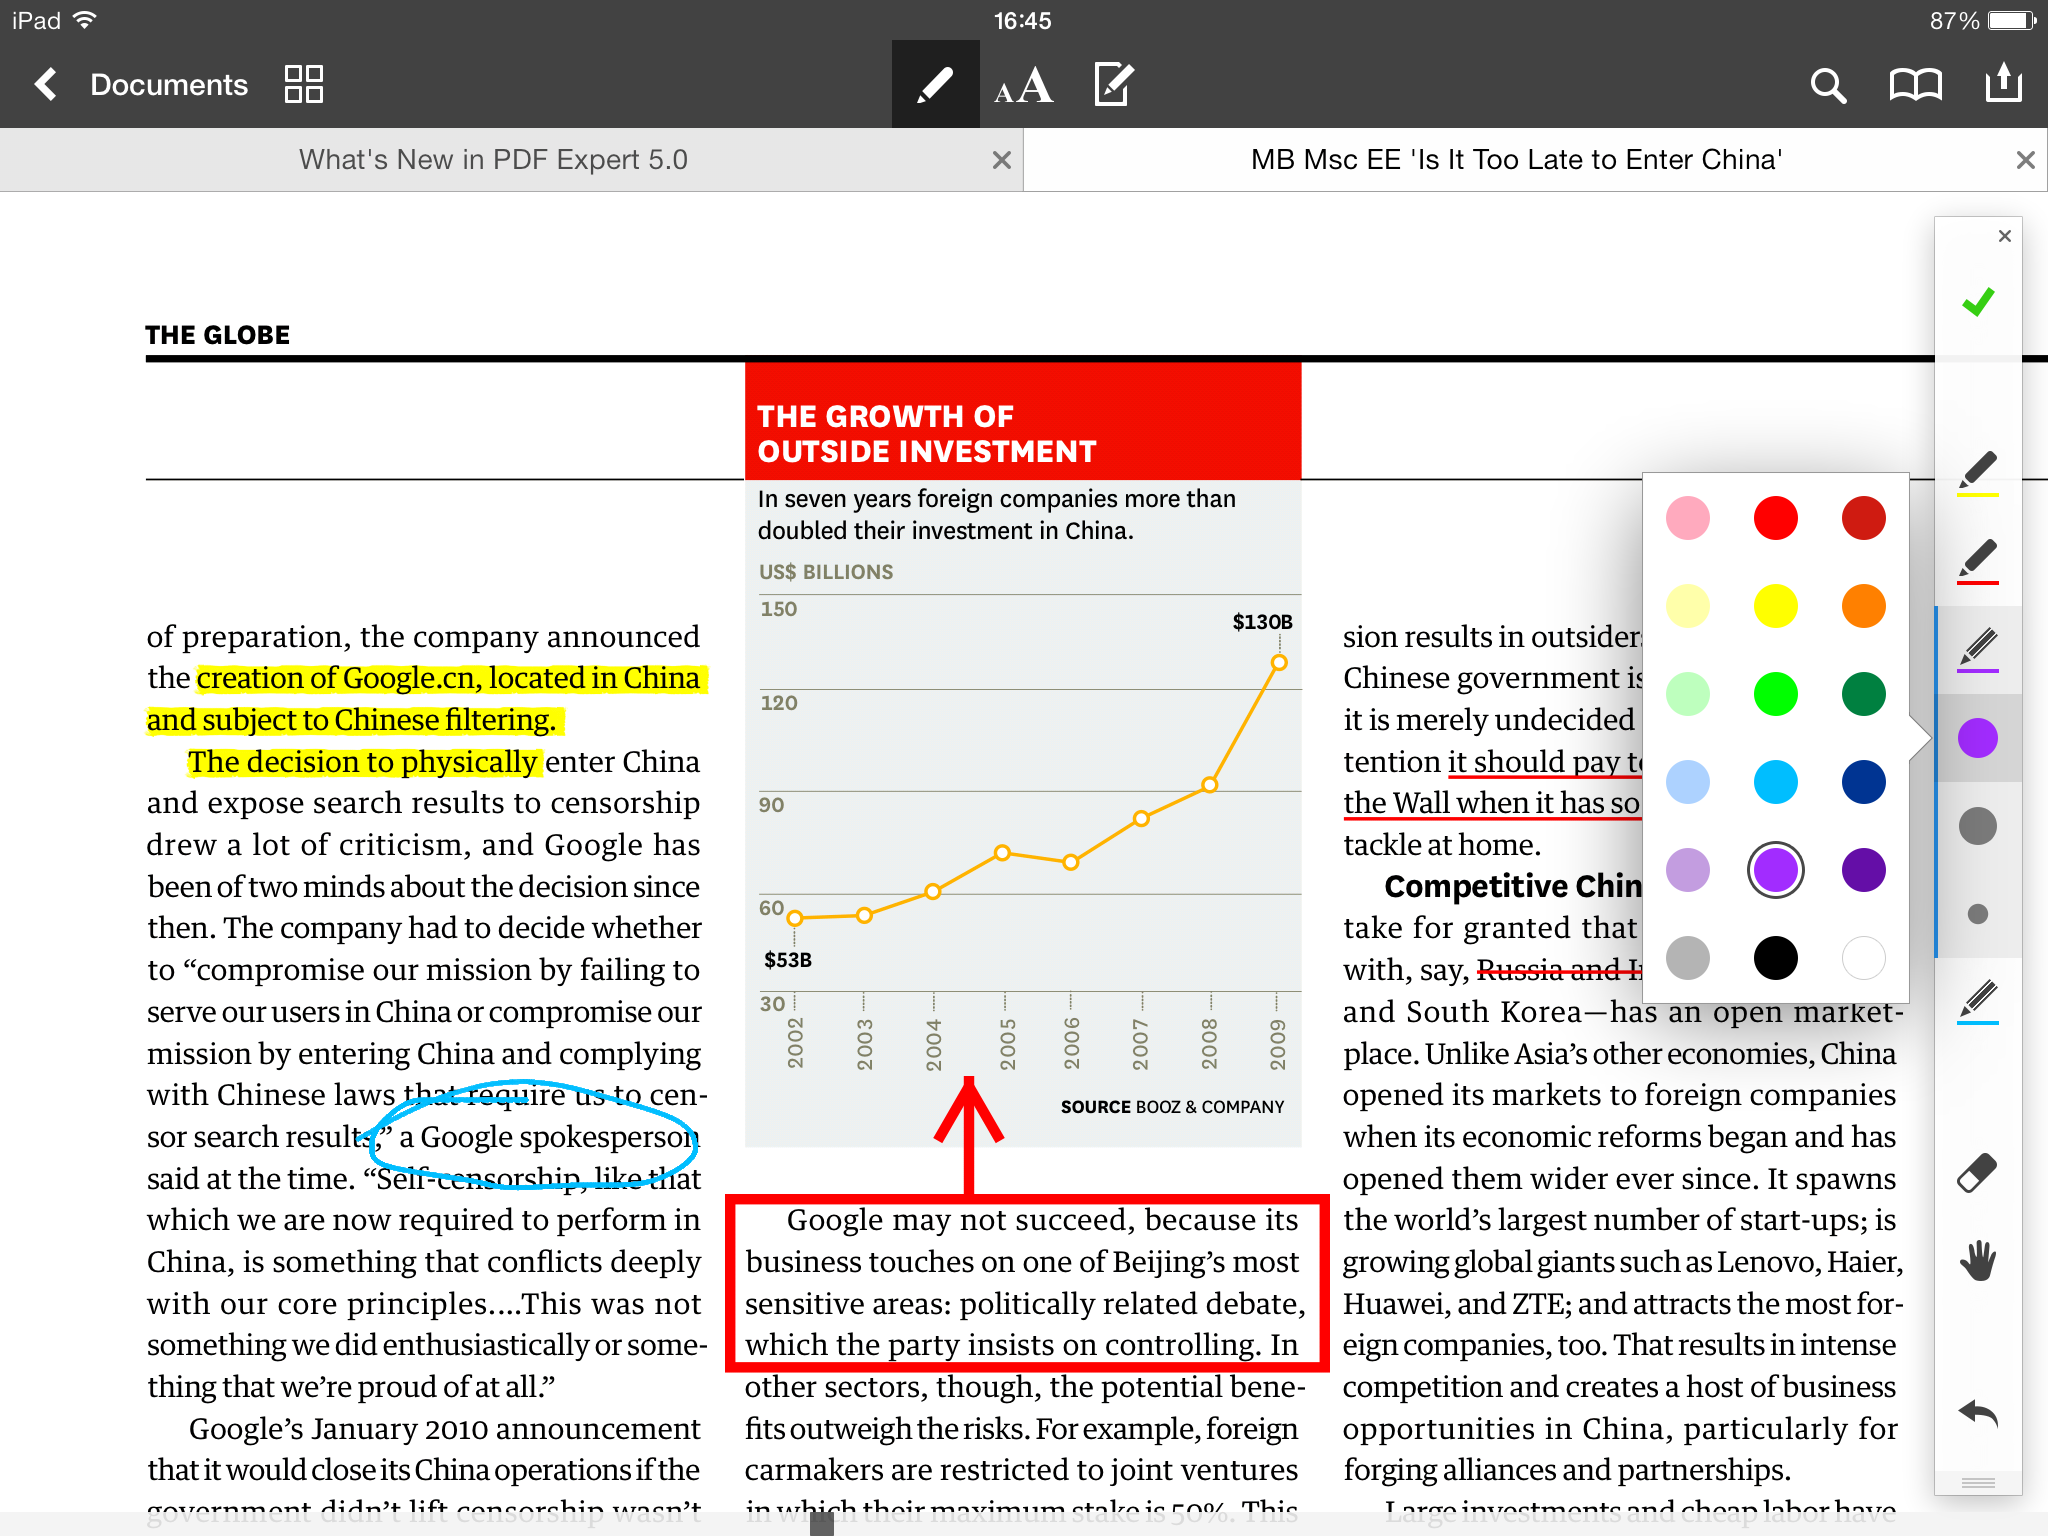
Task: Choose the blue-underlined pen tool
Action: [1977, 1001]
